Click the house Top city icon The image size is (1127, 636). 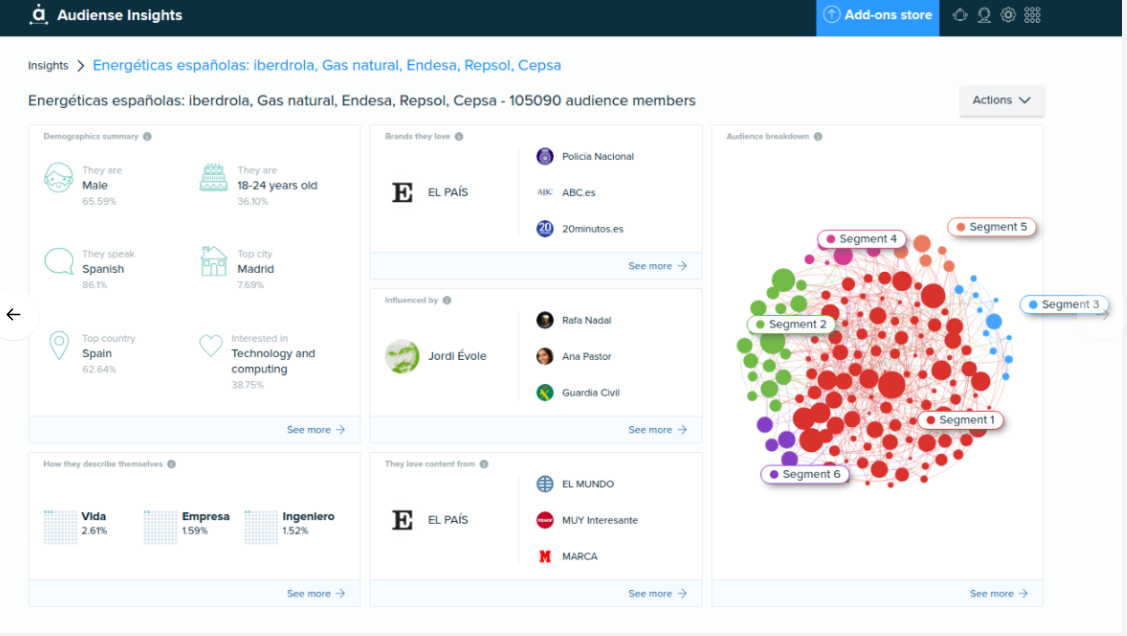coord(213,262)
